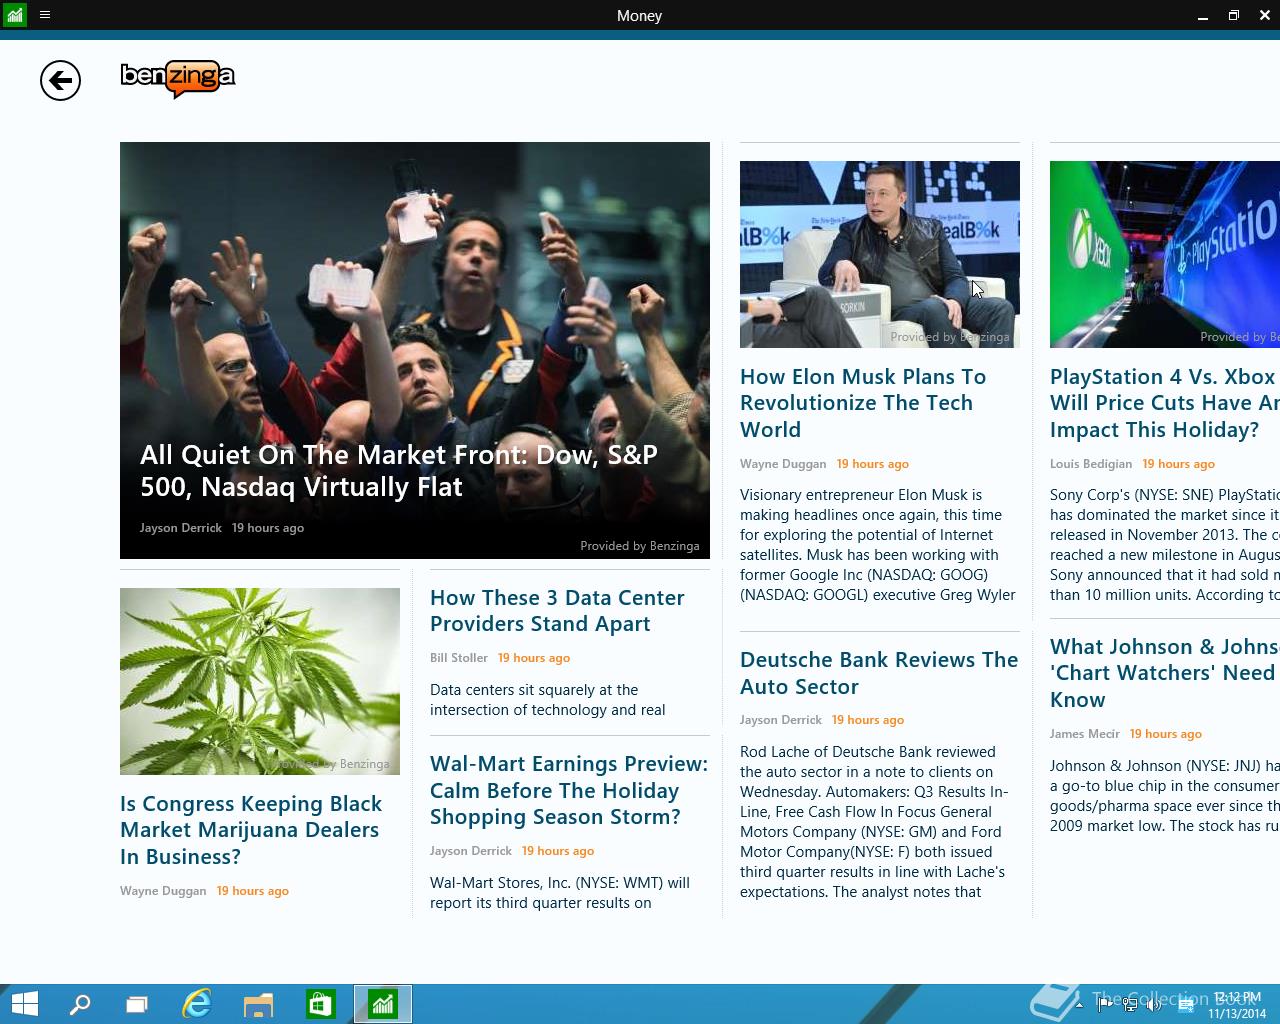Click the Money app icon in title bar

point(14,15)
